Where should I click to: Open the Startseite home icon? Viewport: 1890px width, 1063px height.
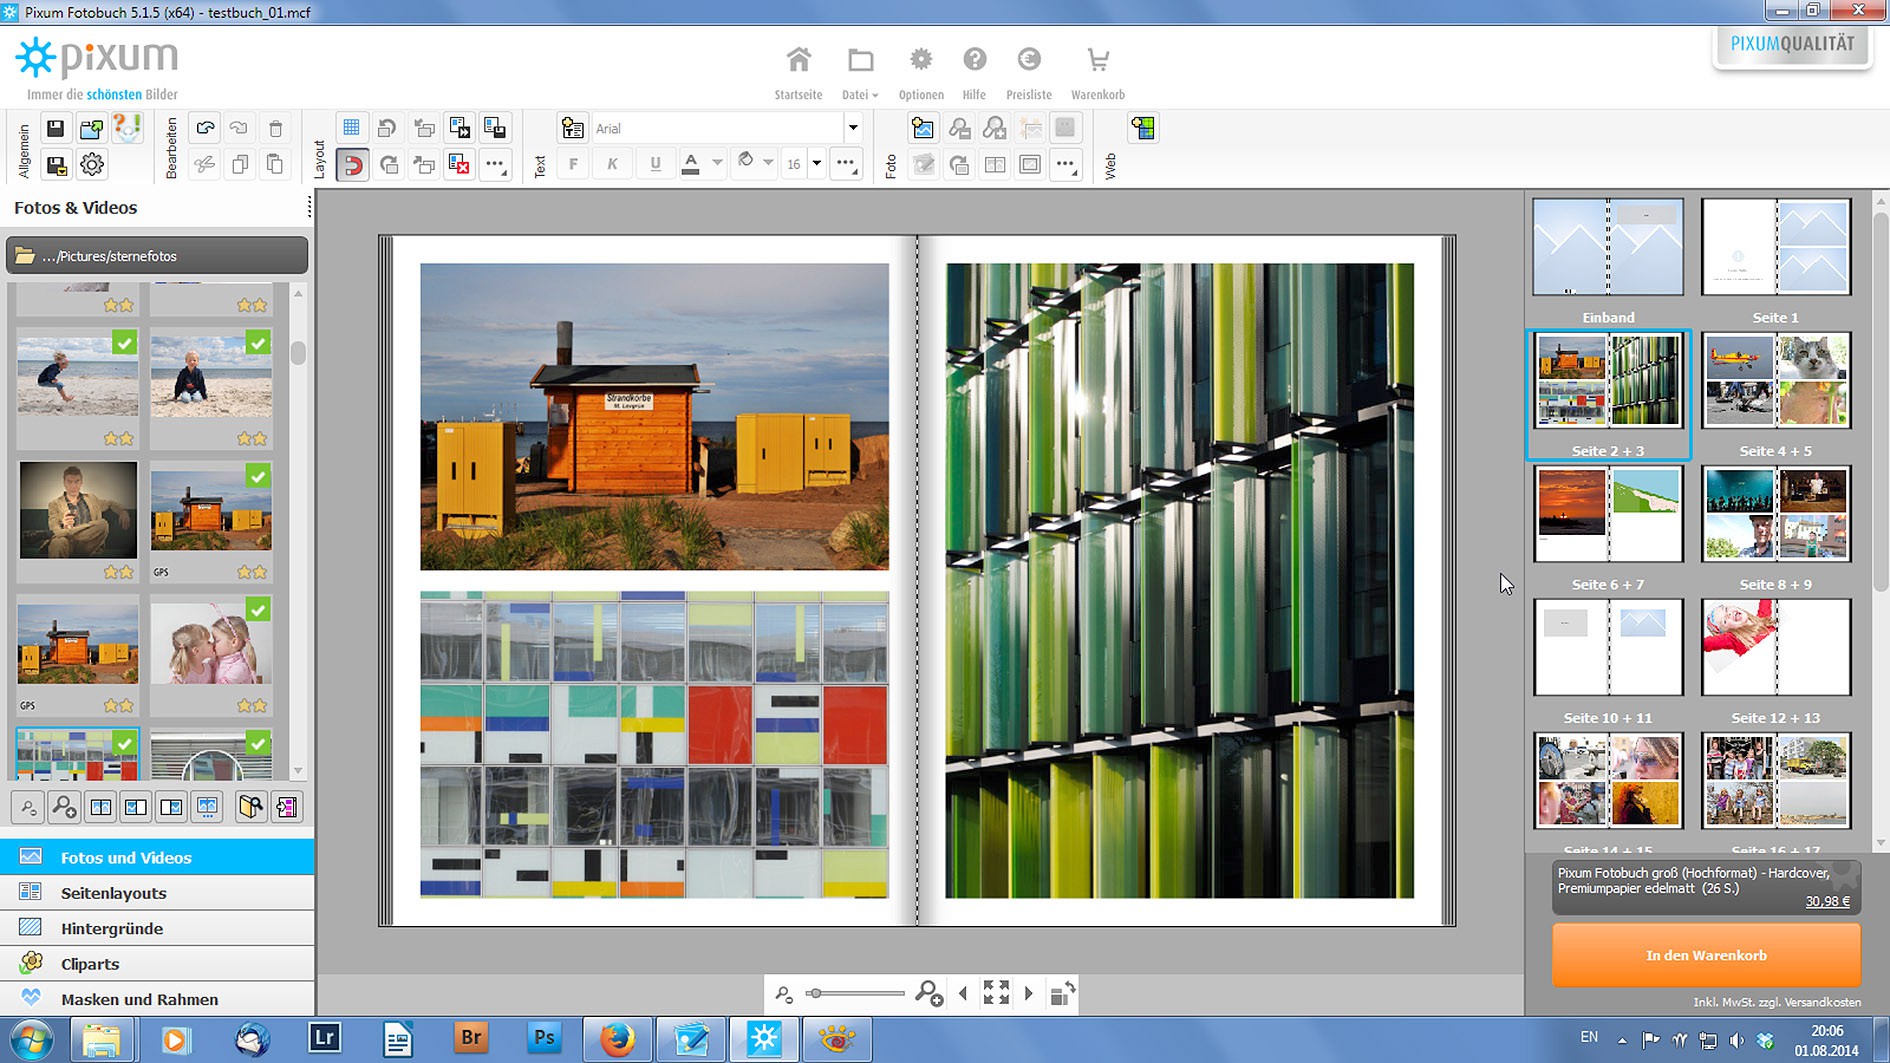pyautogui.click(x=798, y=61)
